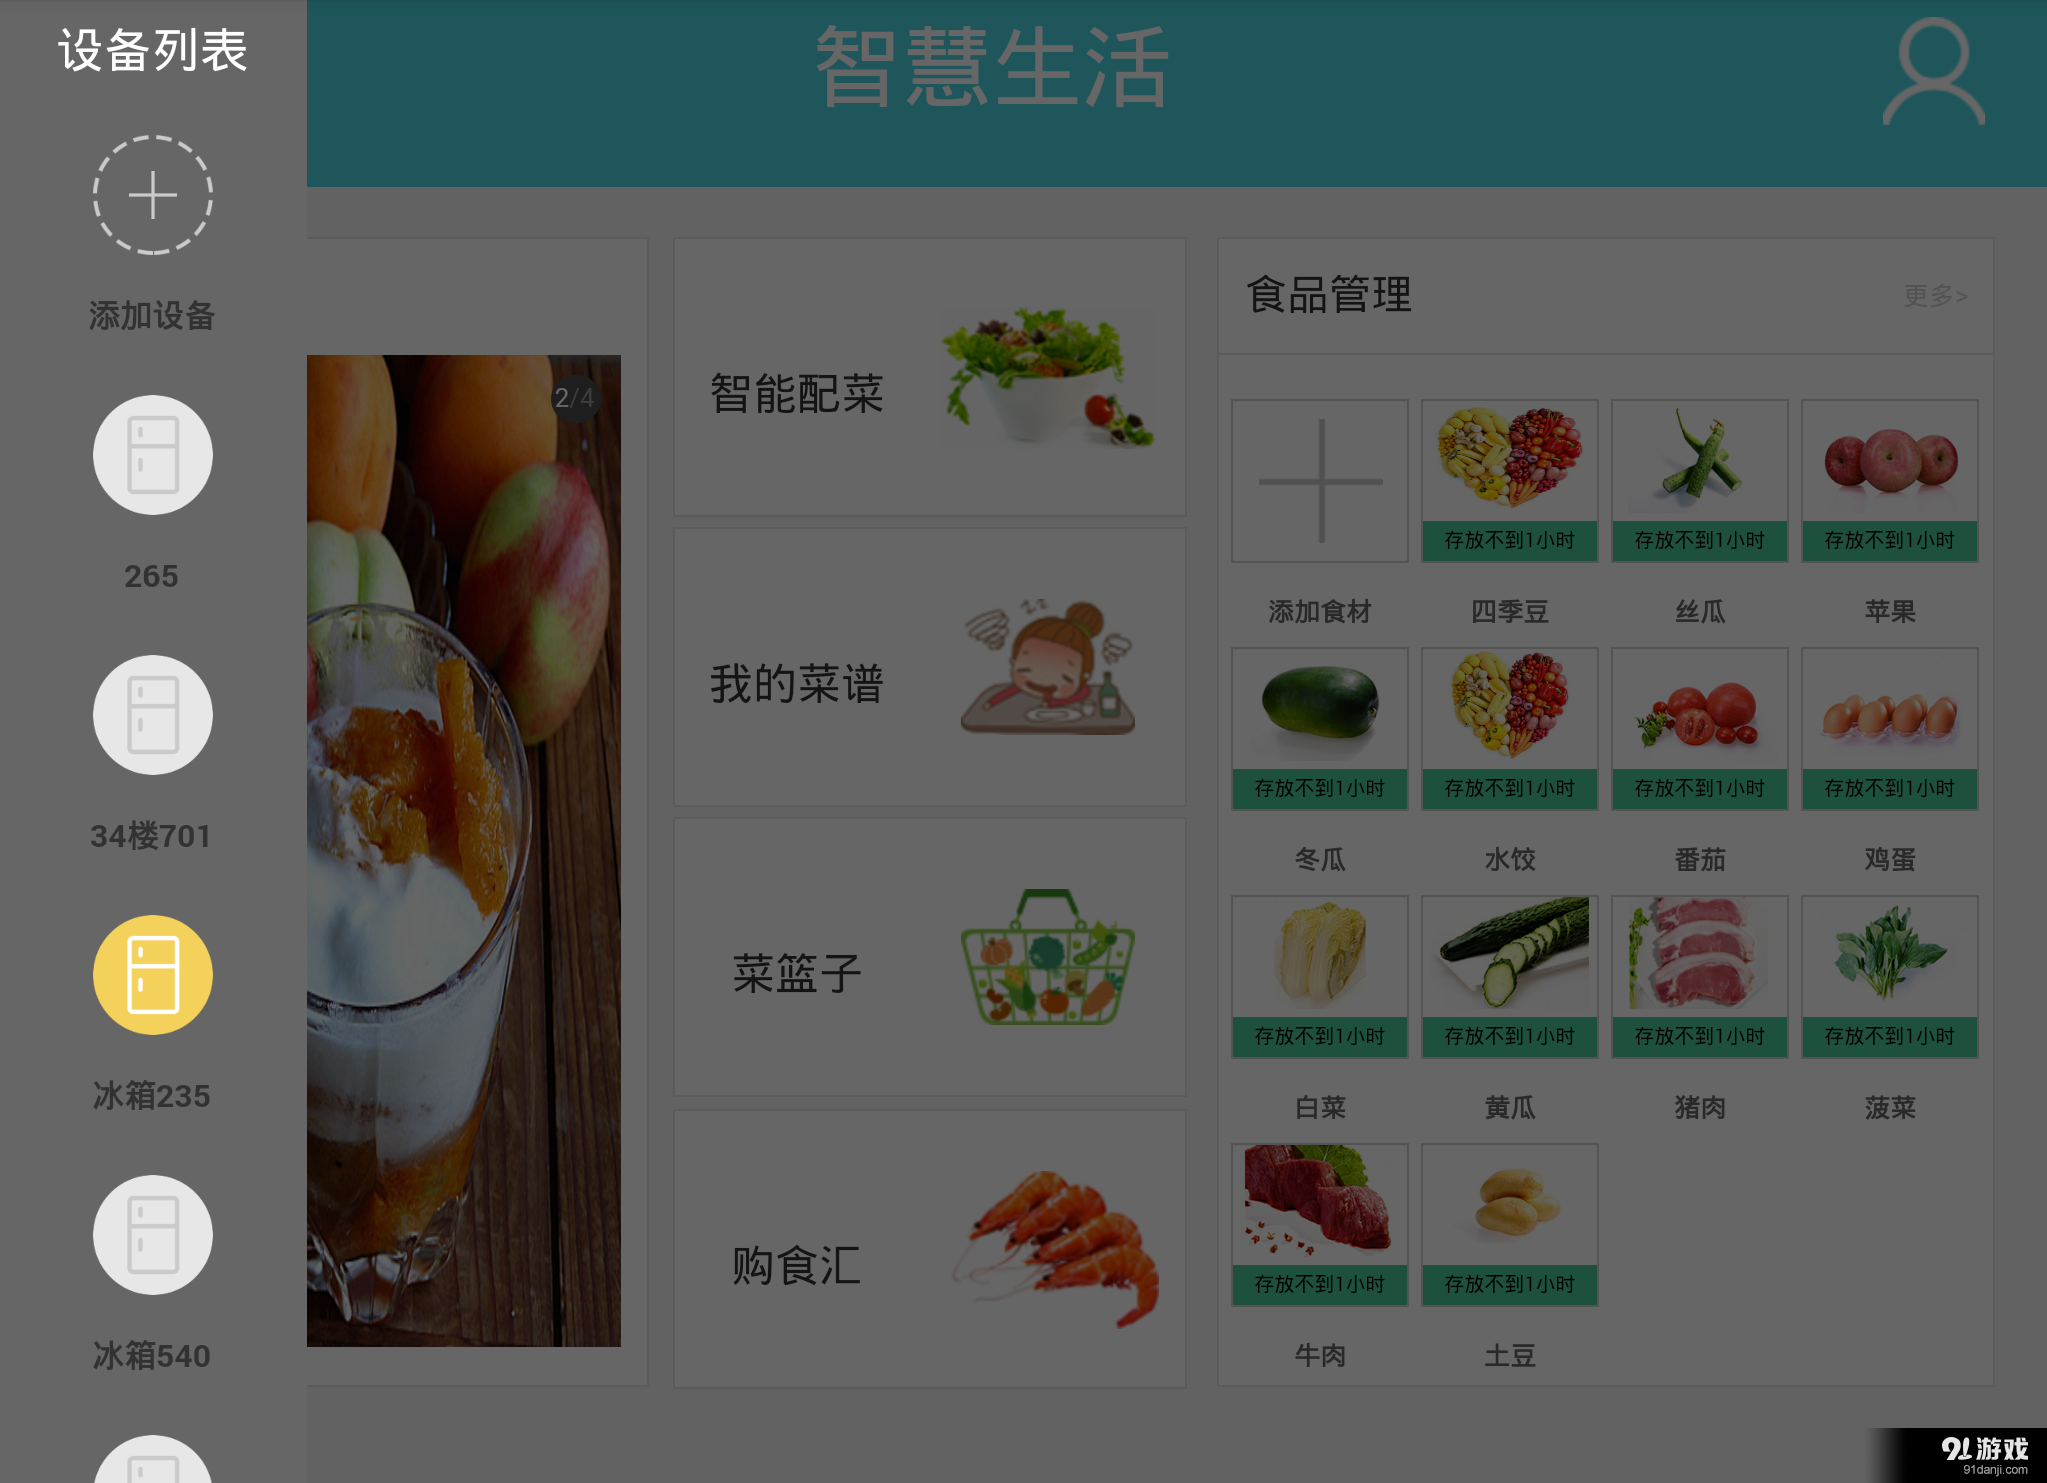Select the highlighted 冰箱235 fridge

coord(153,975)
